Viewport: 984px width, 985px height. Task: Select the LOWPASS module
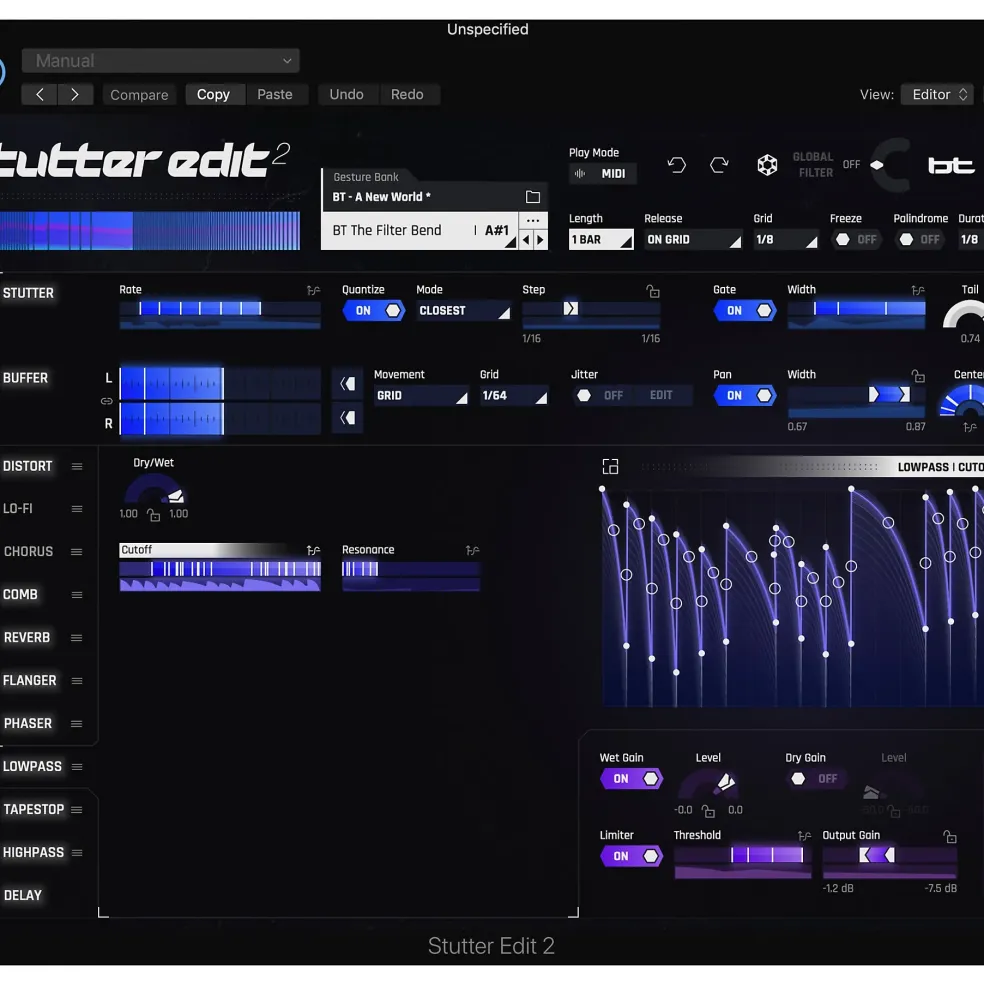(33, 766)
